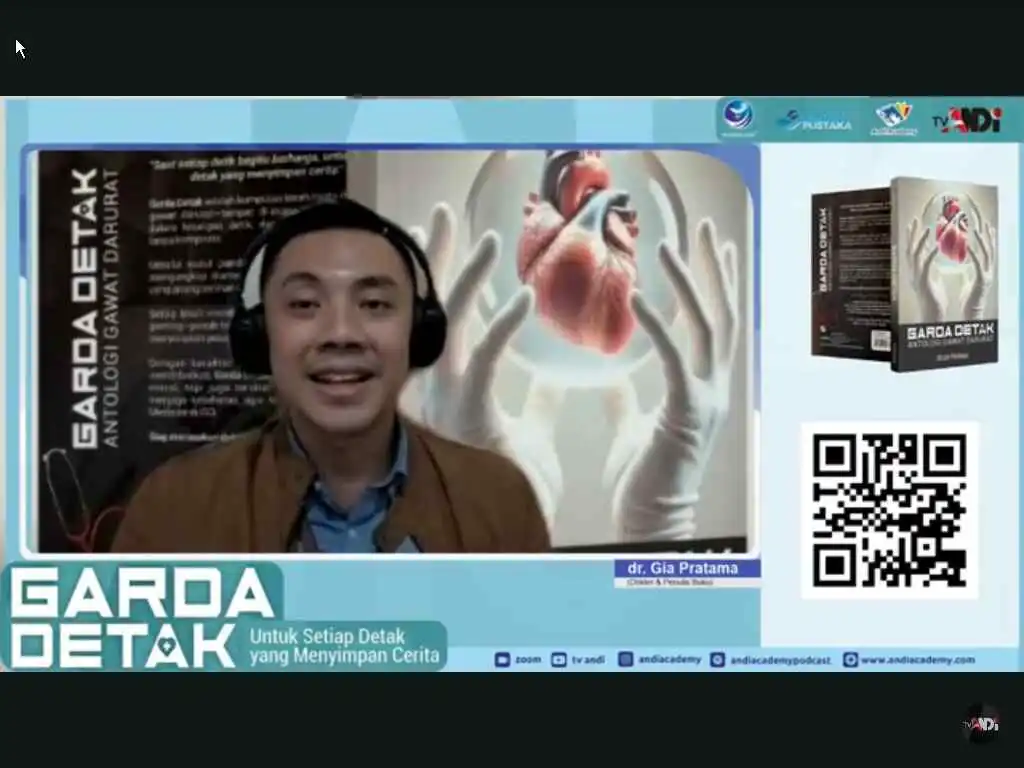Click the 'zoom' label in the bottom bar
Viewport: 1024px width, 768px height.
(528, 660)
